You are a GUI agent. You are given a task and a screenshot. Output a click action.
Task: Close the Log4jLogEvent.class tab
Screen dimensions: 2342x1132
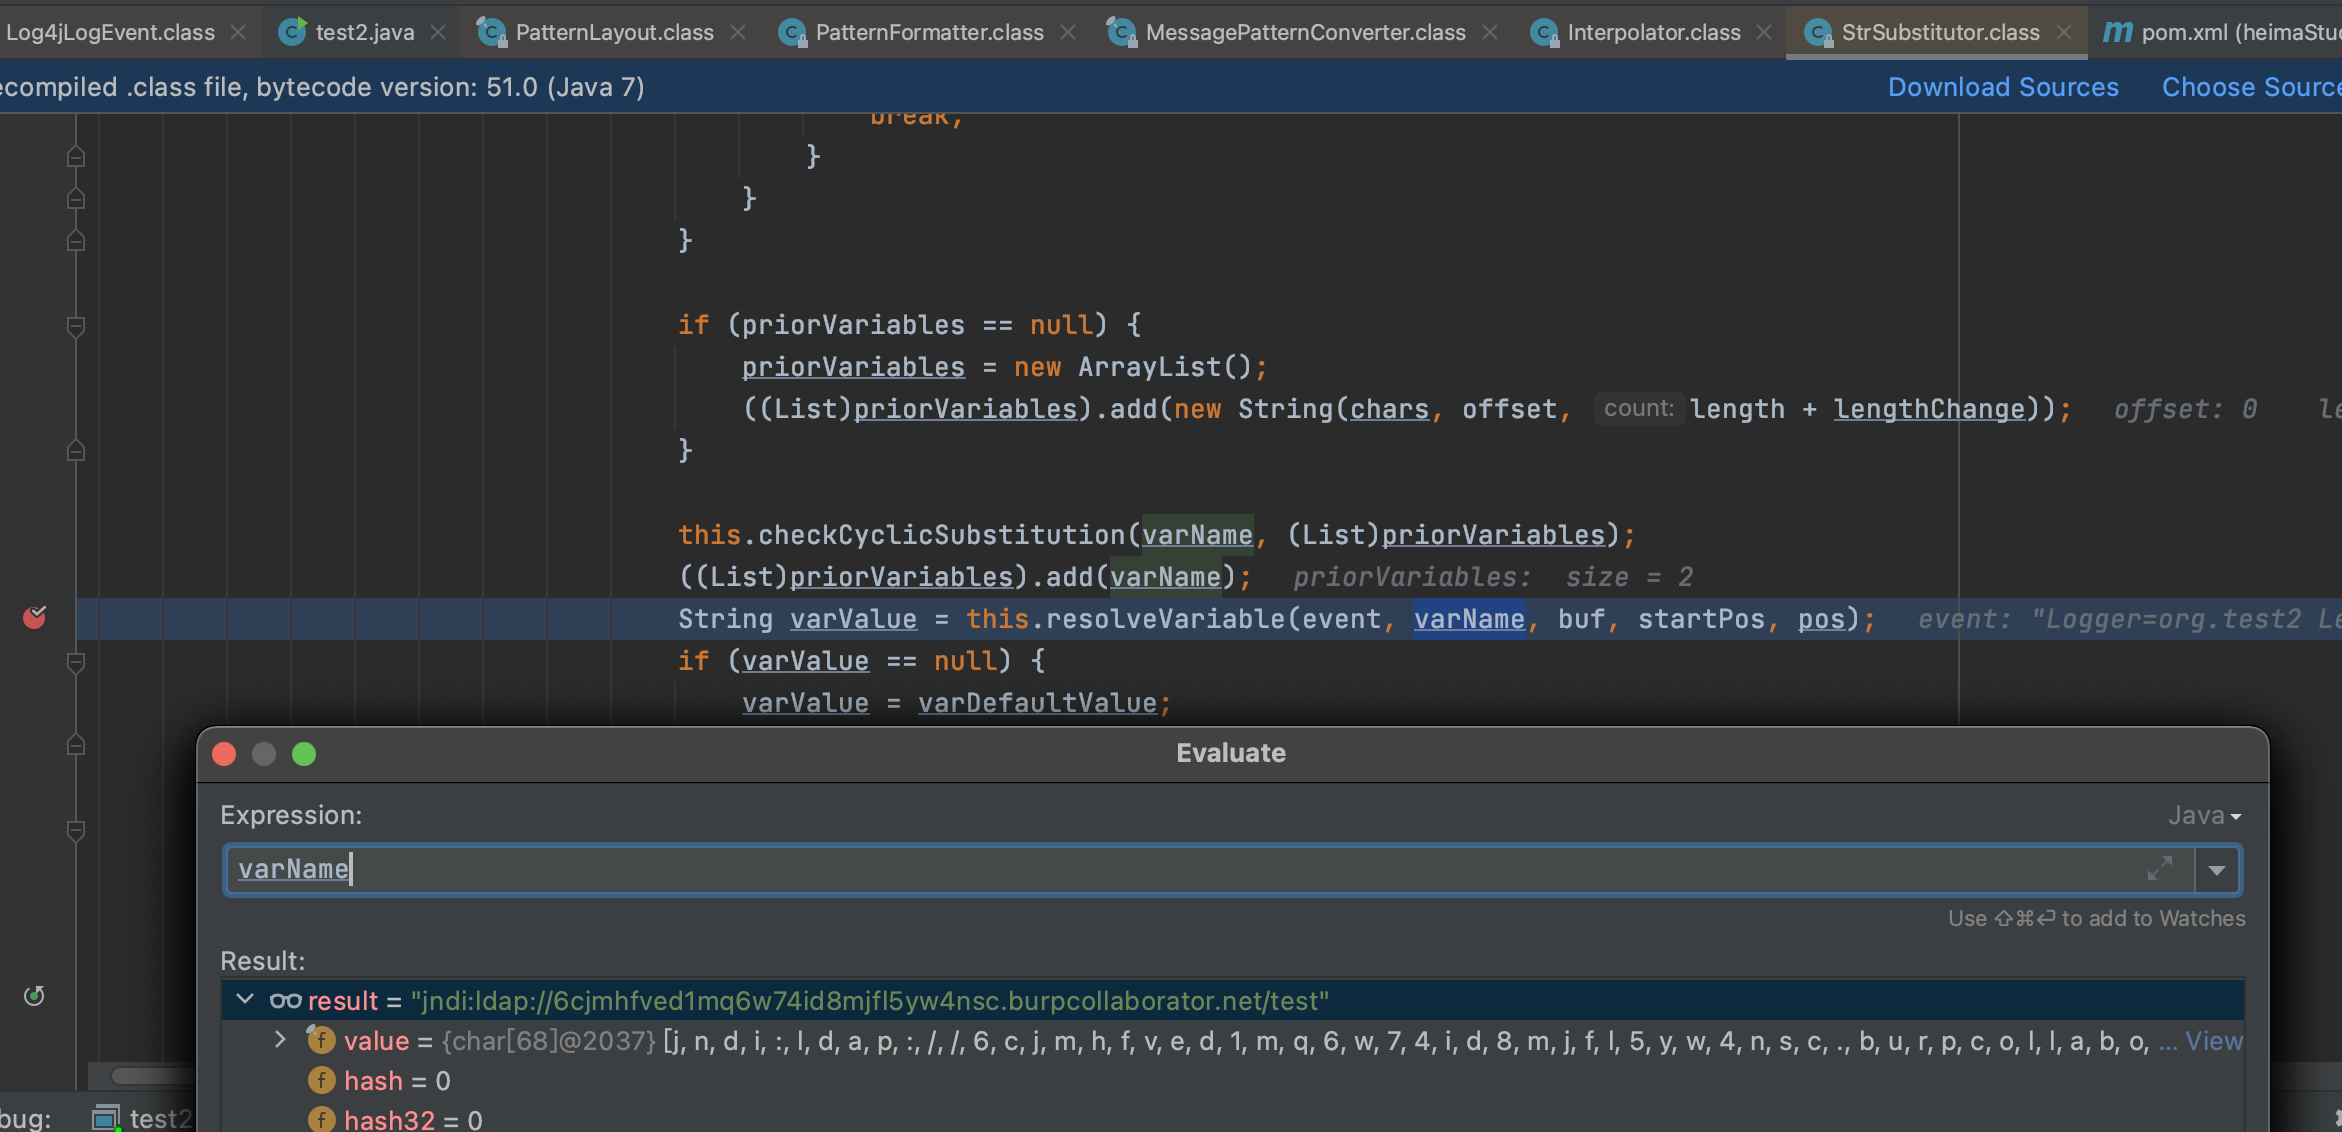[238, 32]
